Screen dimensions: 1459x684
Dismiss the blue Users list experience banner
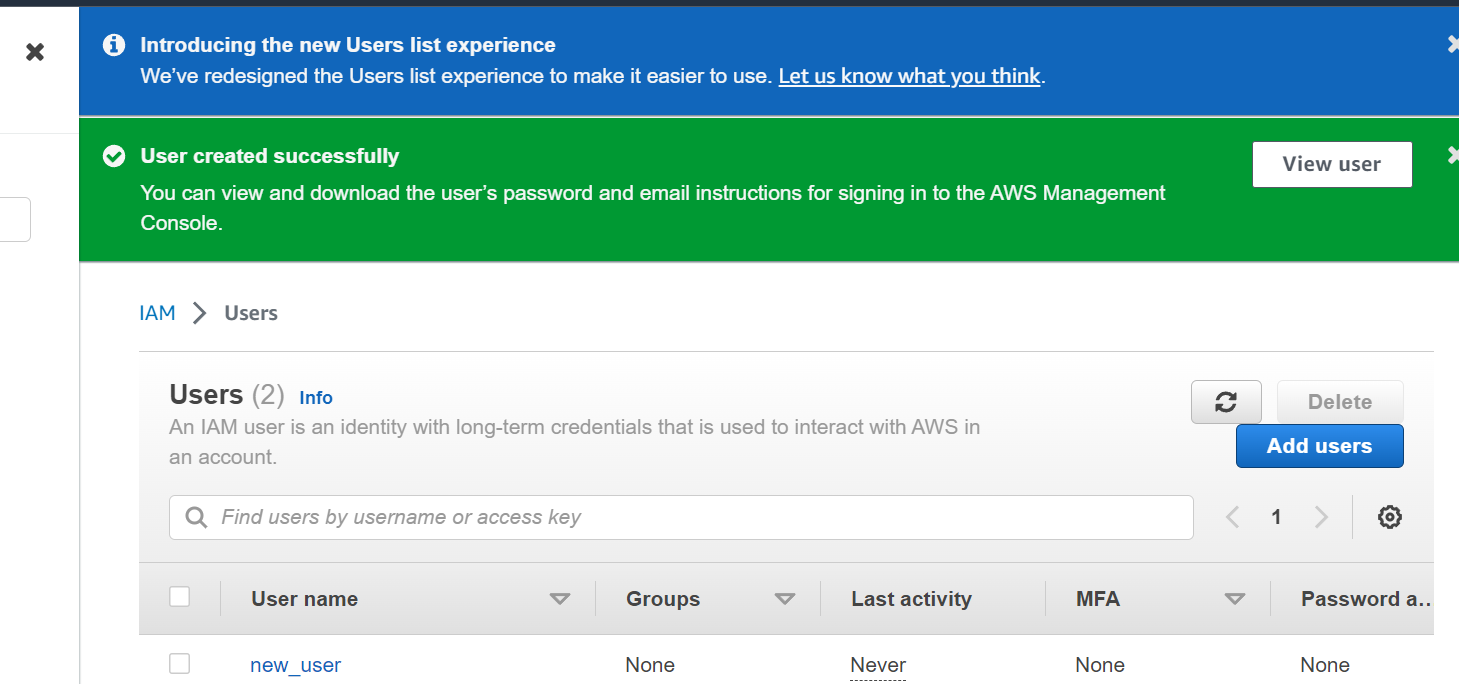(x=1452, y=44)
